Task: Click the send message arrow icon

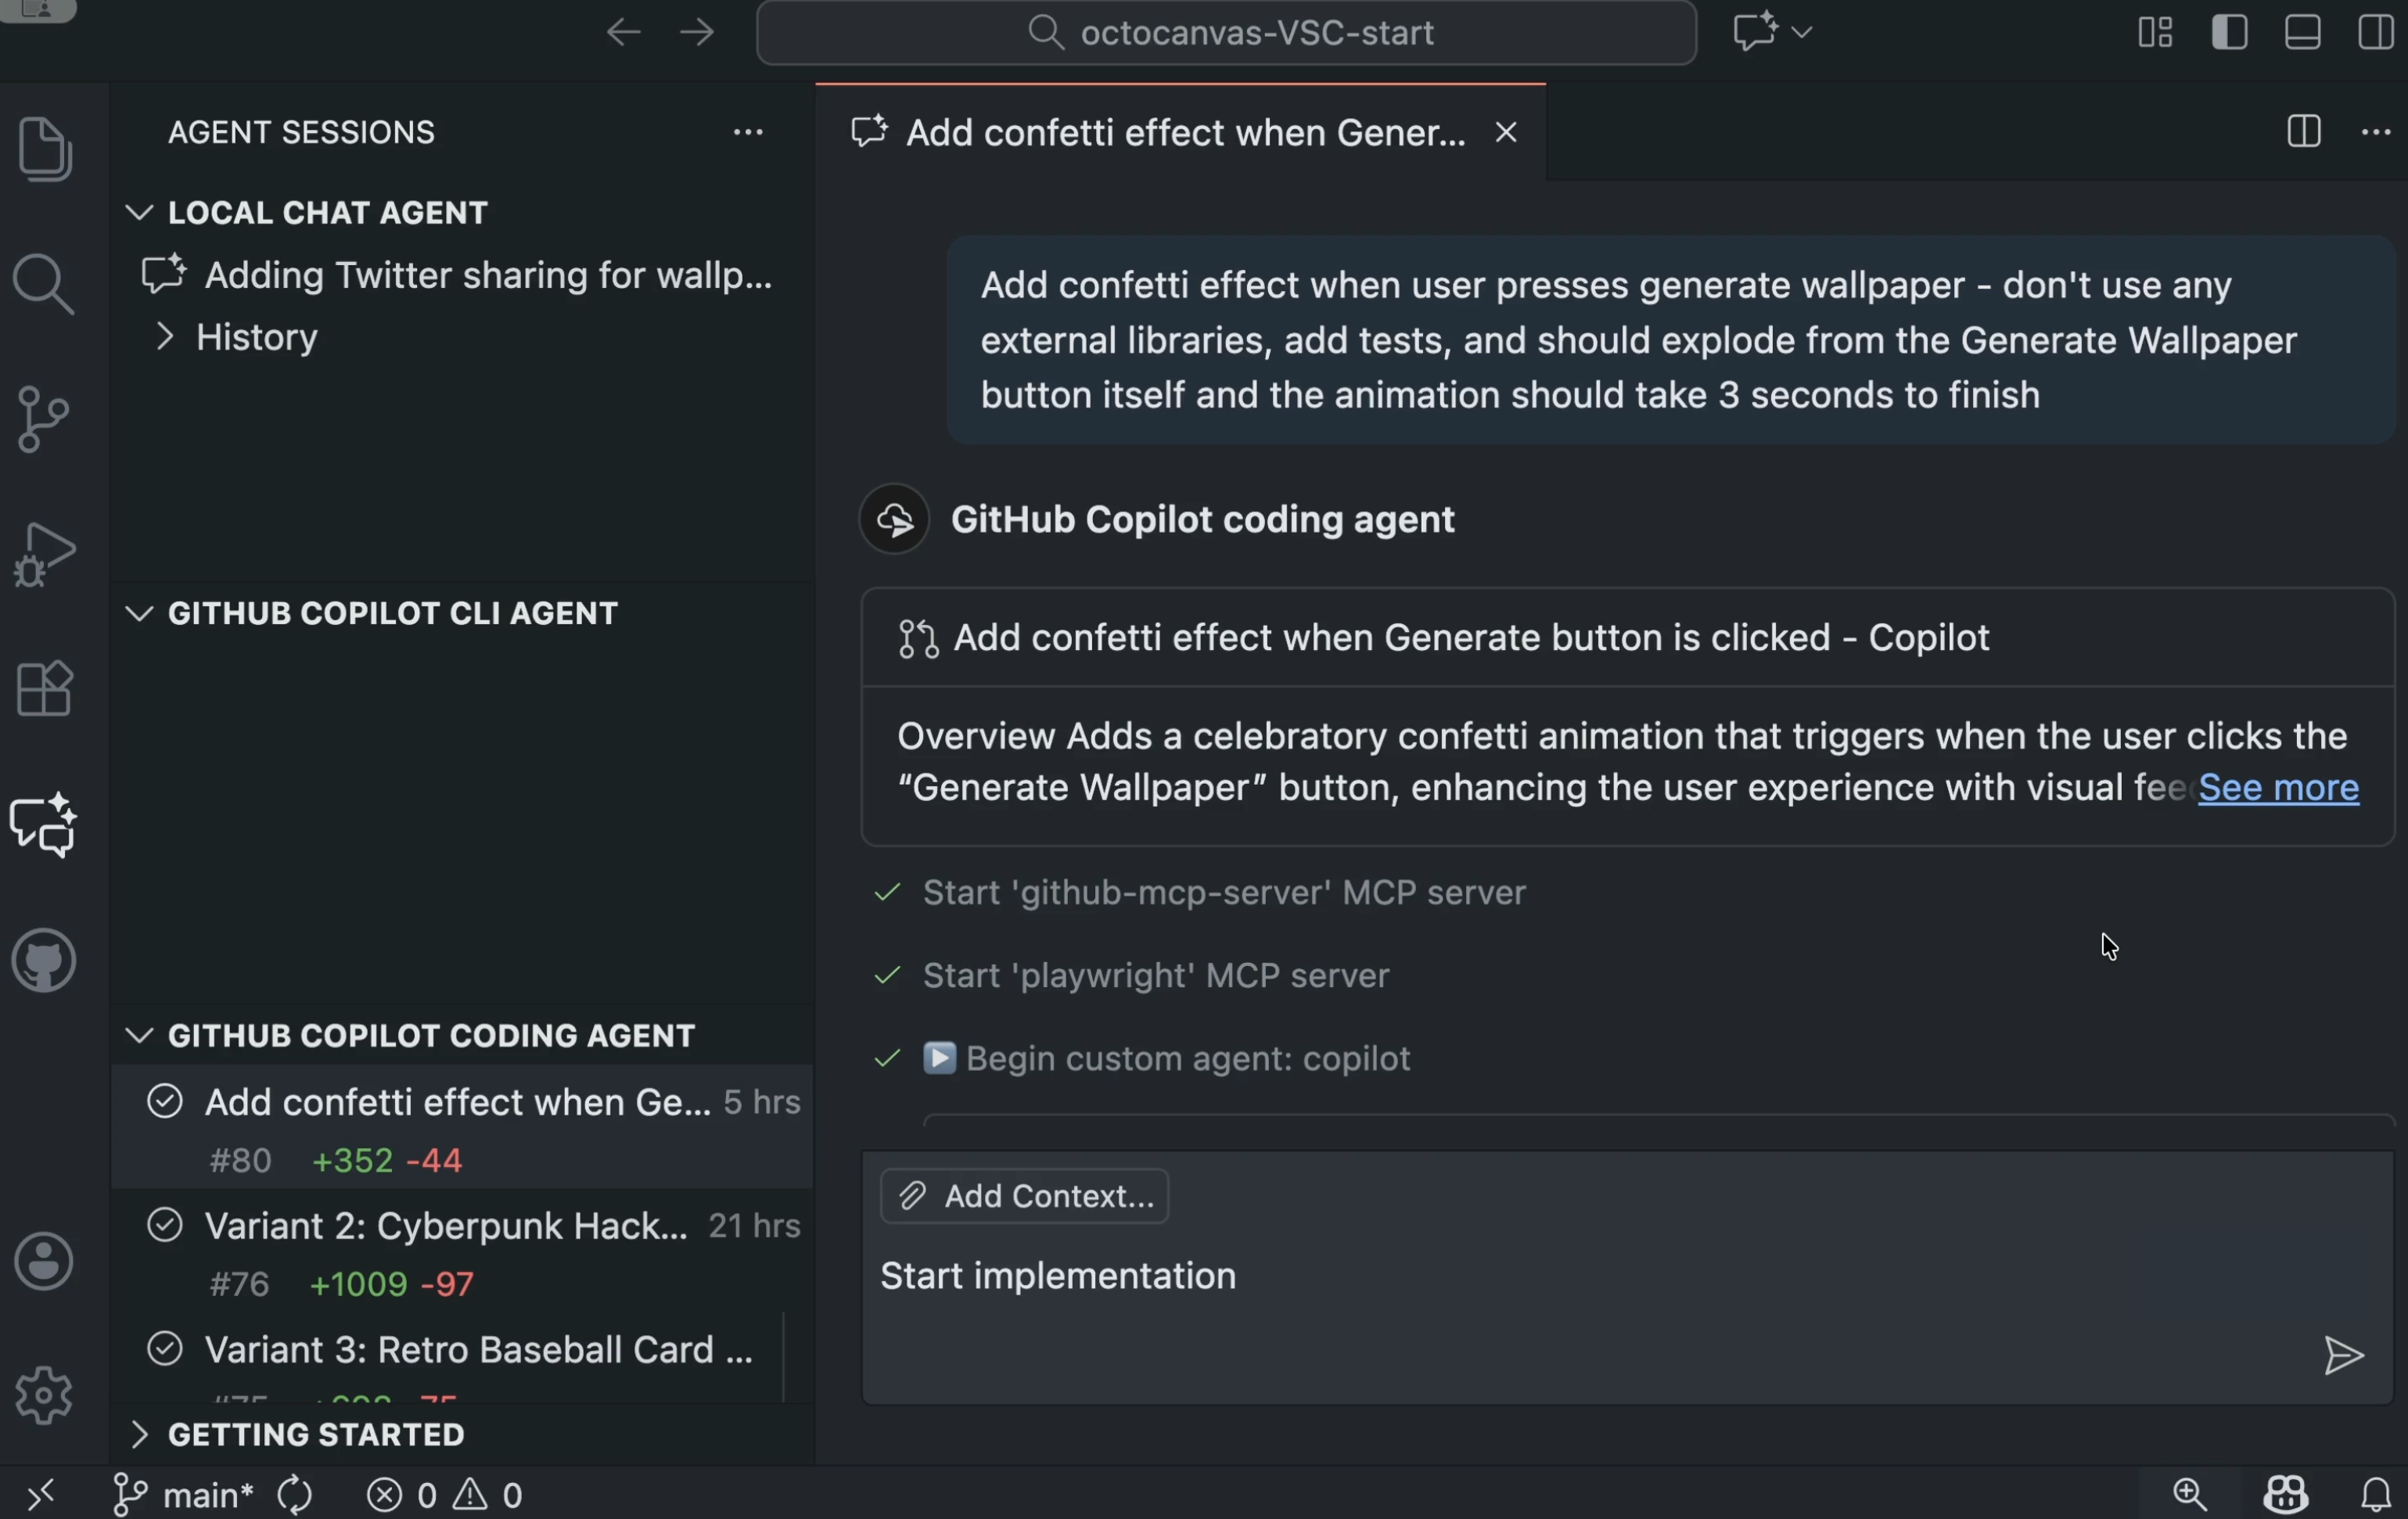Action: tap(2342, 1355)
